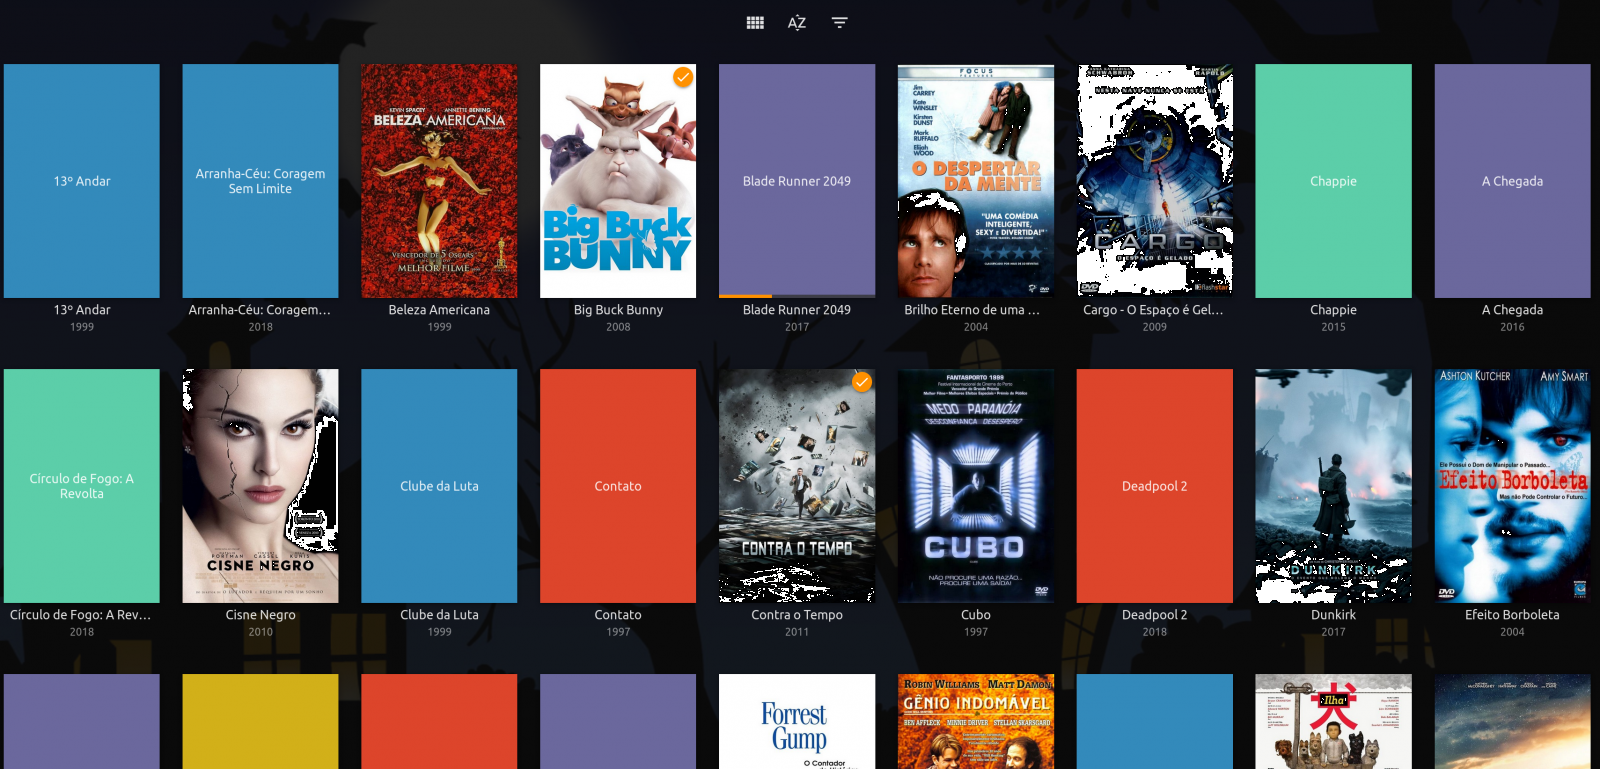Click 'Big Buck Bunny' title text

point(618,310)
